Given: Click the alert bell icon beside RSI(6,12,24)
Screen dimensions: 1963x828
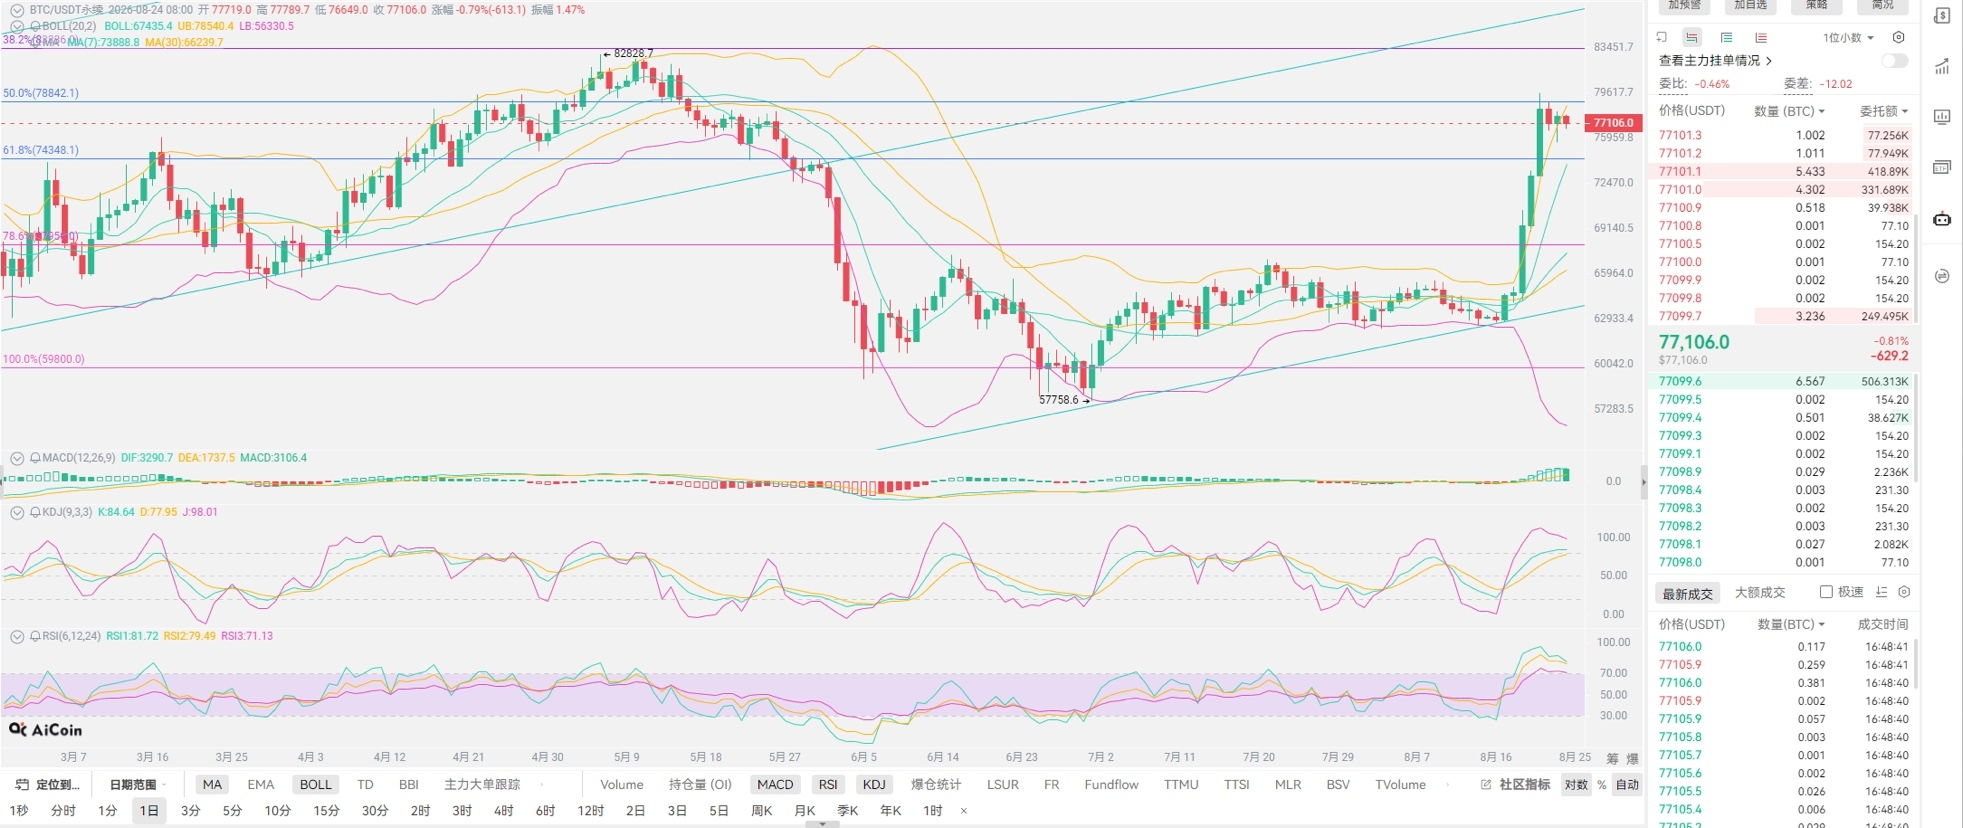Looking at the screenshot, I should click(35, 636).
